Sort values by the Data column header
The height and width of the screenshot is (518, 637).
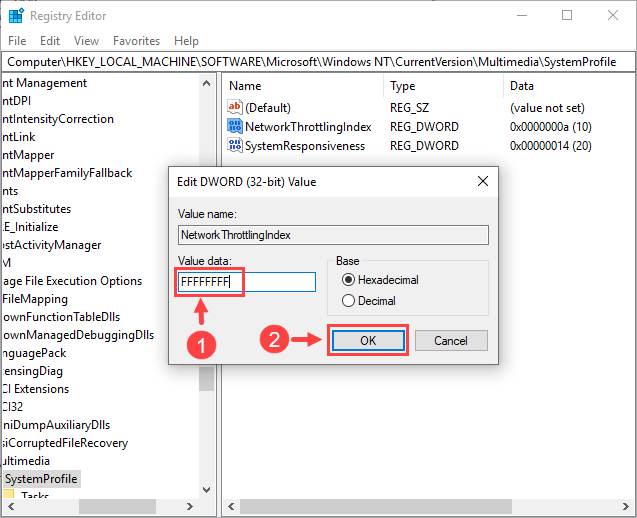point(522,86)
